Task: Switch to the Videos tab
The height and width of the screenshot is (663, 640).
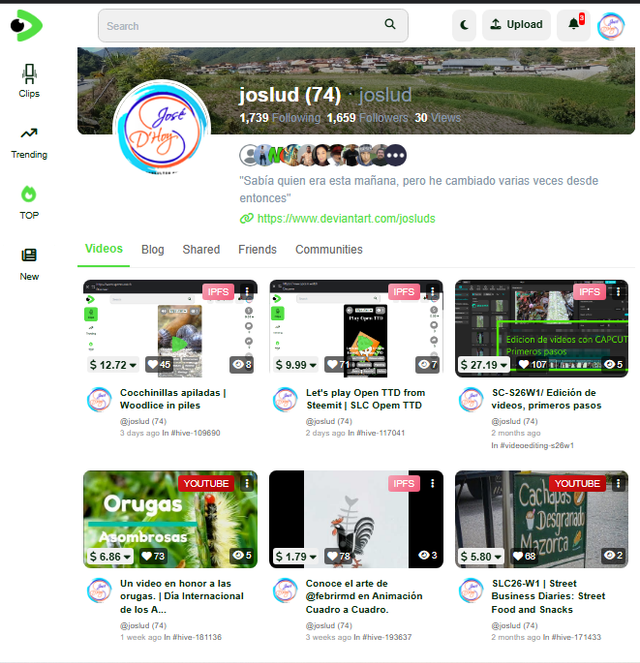Action: click(x=104, y=249)
